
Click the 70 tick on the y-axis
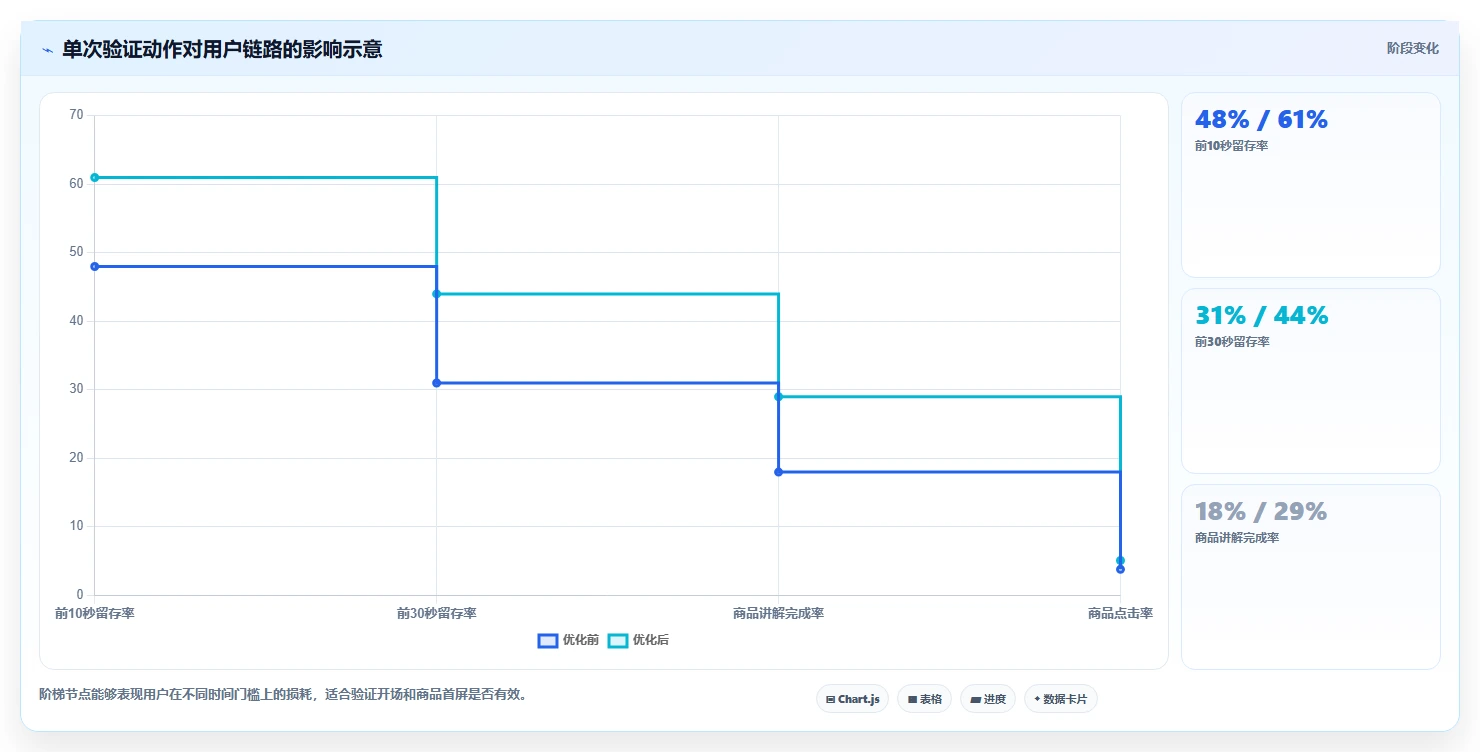(76, 115)
